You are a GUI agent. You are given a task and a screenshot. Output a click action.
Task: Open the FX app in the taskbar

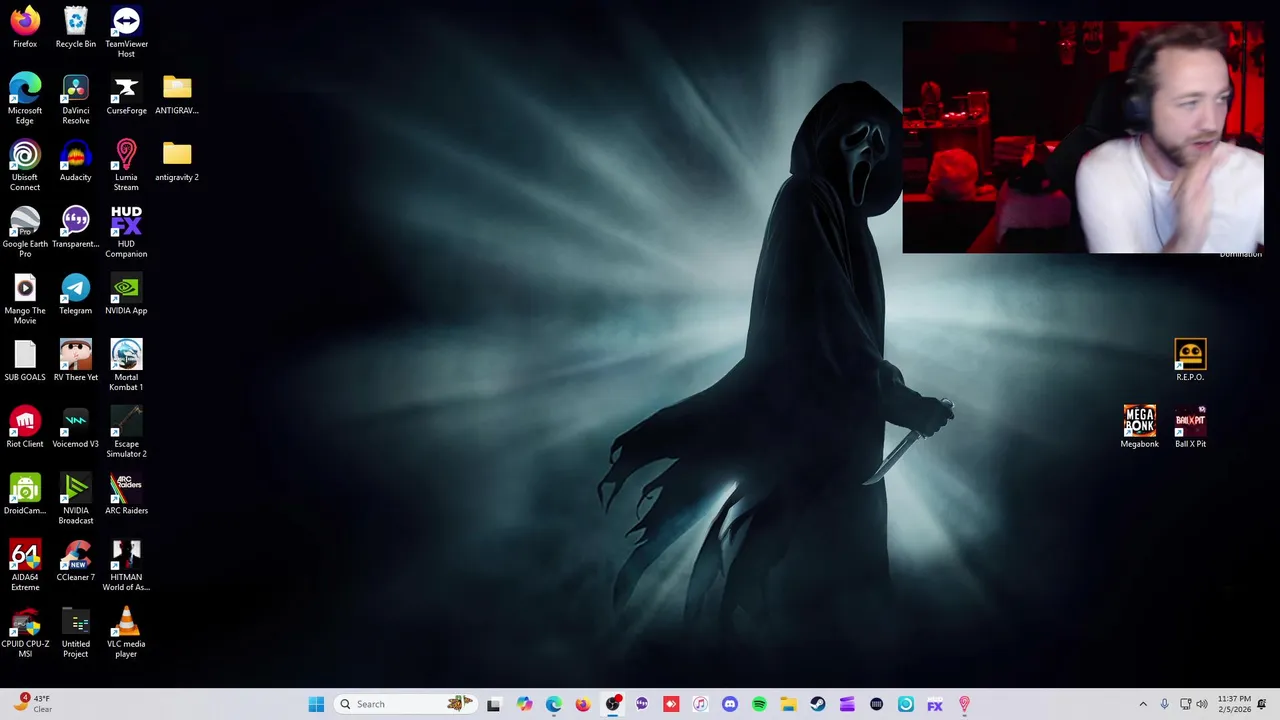coord(935,704)
